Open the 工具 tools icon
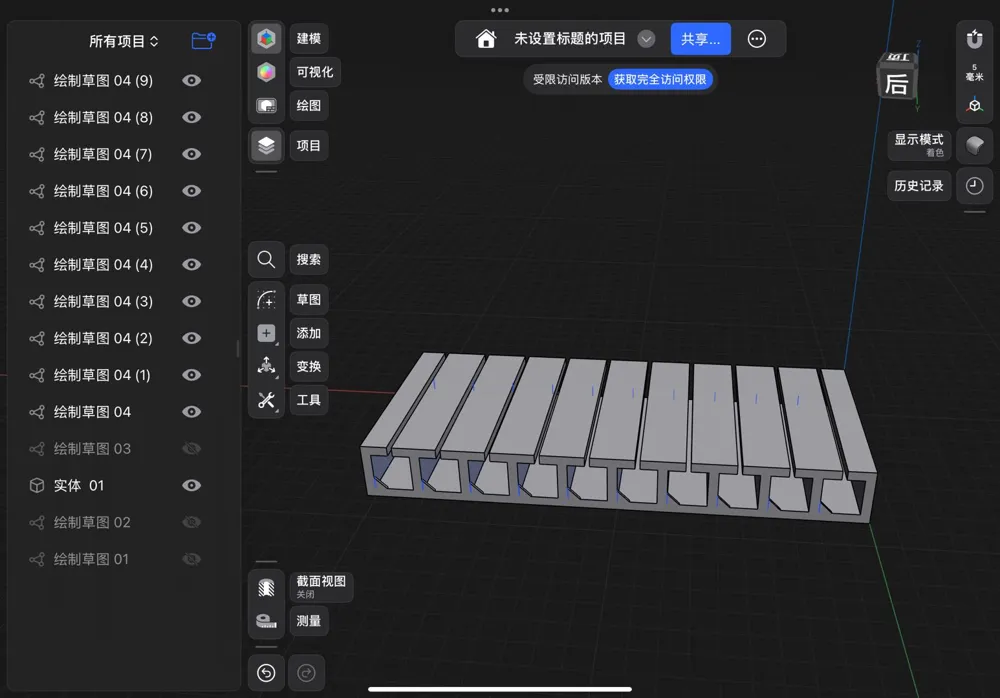Viewport: 1000px width, 698px height. 266,400
